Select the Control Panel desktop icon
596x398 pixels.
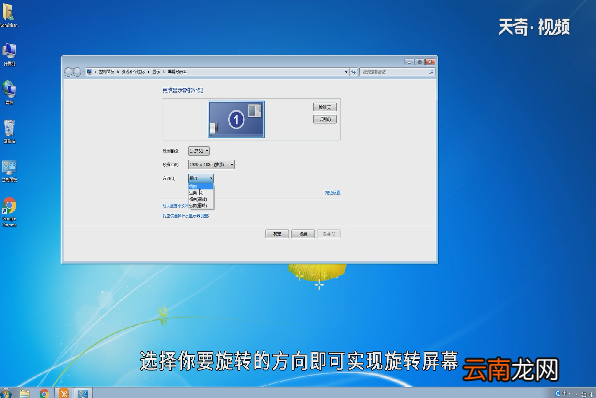pos(9,170)
